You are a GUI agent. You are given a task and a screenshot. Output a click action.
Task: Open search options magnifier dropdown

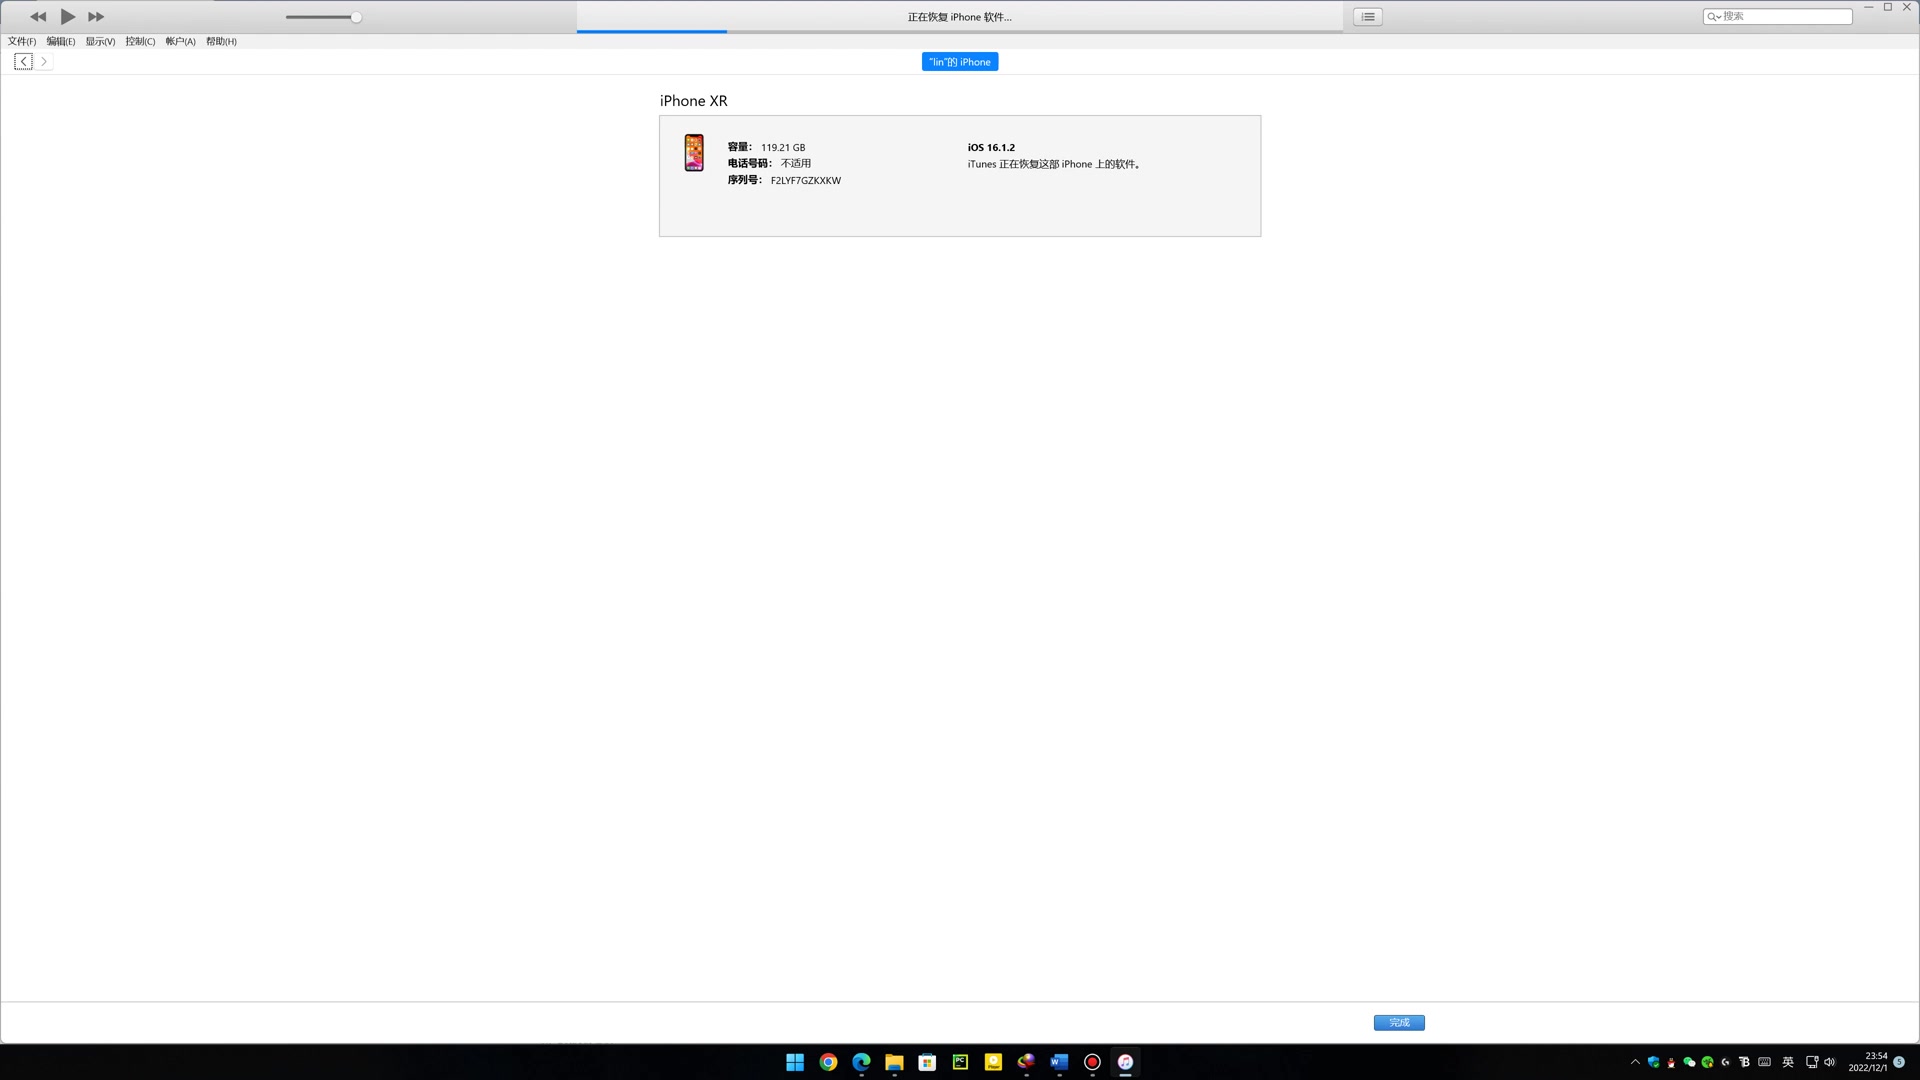[1714, 17]
